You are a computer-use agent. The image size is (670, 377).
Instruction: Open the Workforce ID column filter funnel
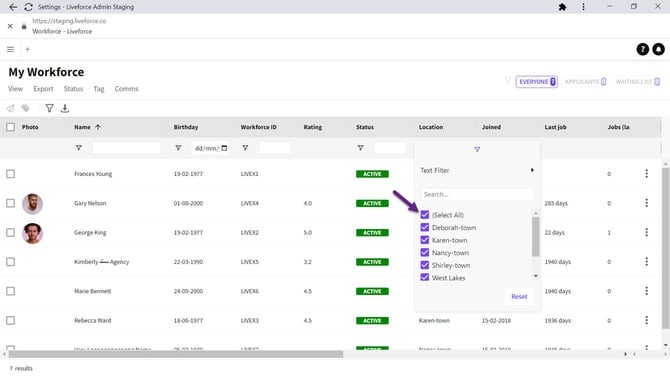[245, 148]
